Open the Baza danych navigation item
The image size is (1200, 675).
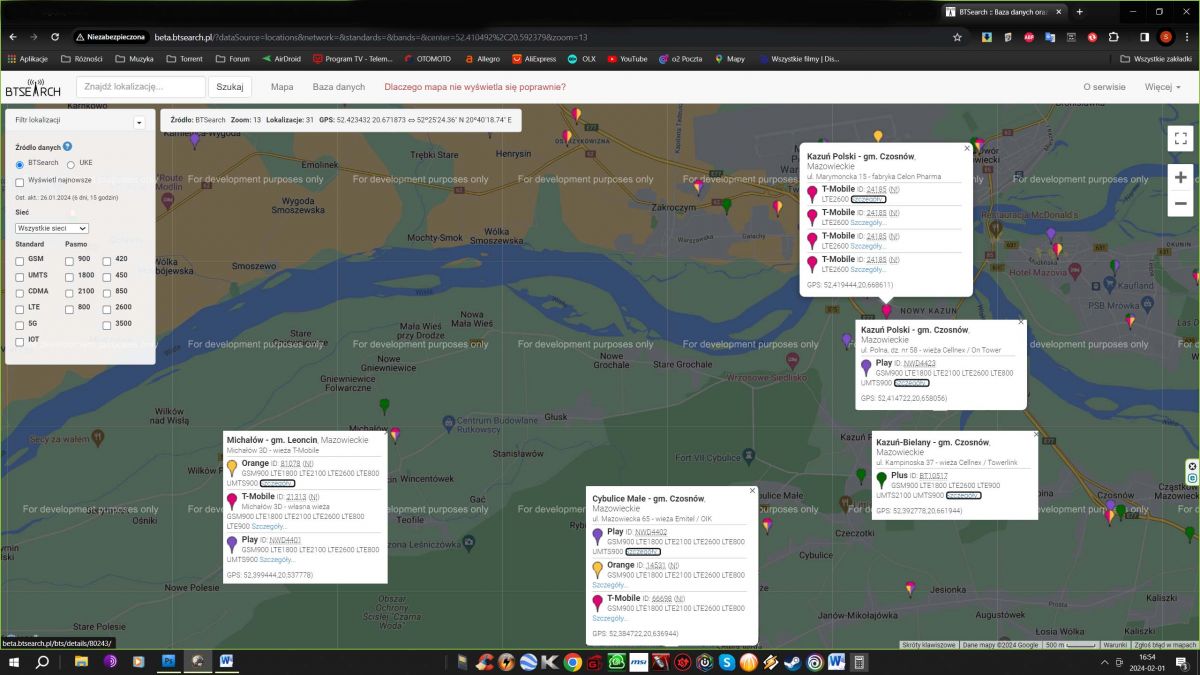click(339, 87)
